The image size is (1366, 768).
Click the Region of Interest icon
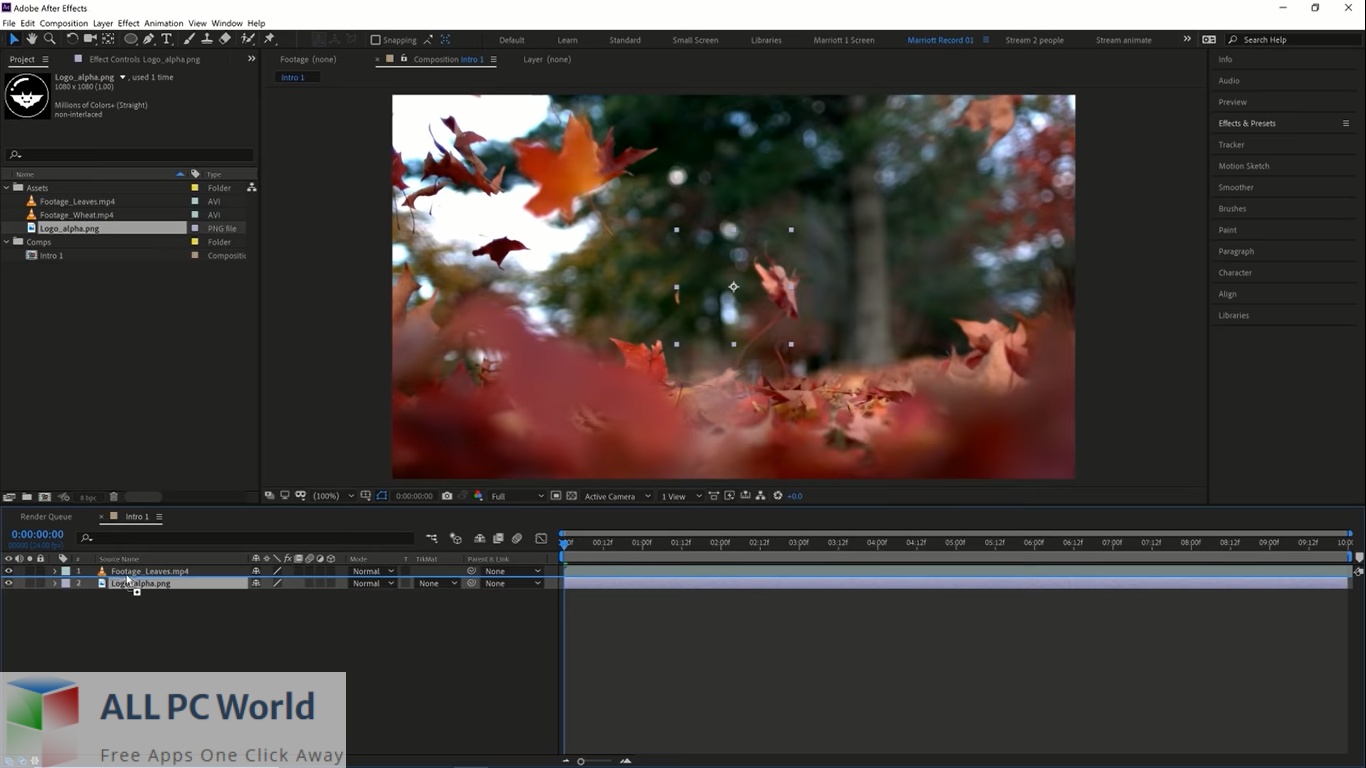pyautogui.click(x=556, y=496)
